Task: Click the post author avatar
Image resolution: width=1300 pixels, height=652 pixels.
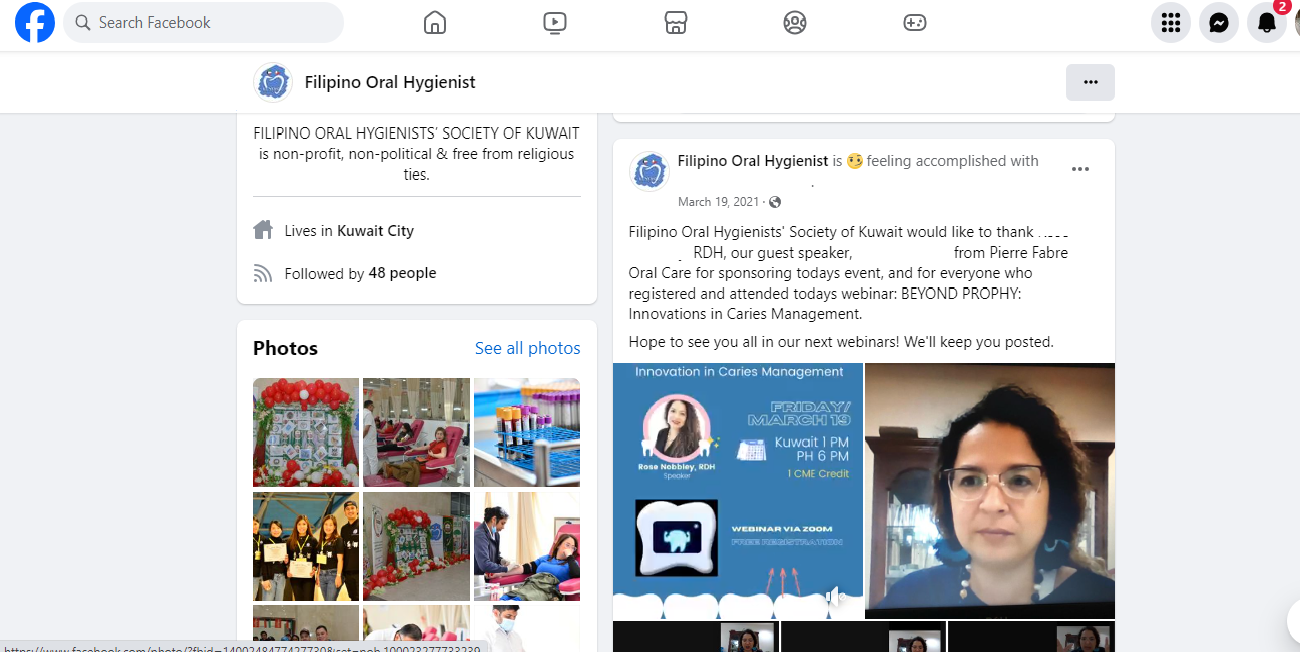Action: point(649,171)
